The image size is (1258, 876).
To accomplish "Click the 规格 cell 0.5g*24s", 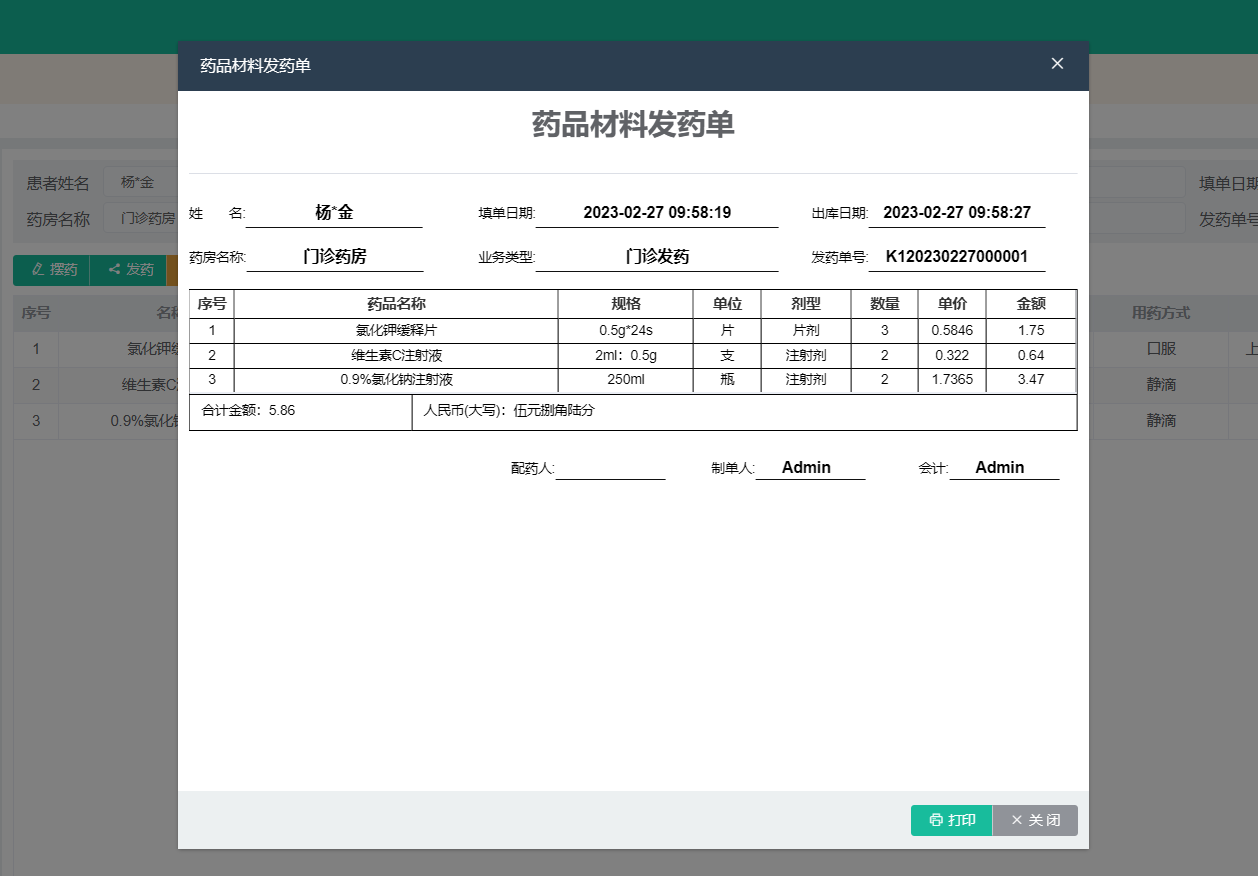I will 626,330.
